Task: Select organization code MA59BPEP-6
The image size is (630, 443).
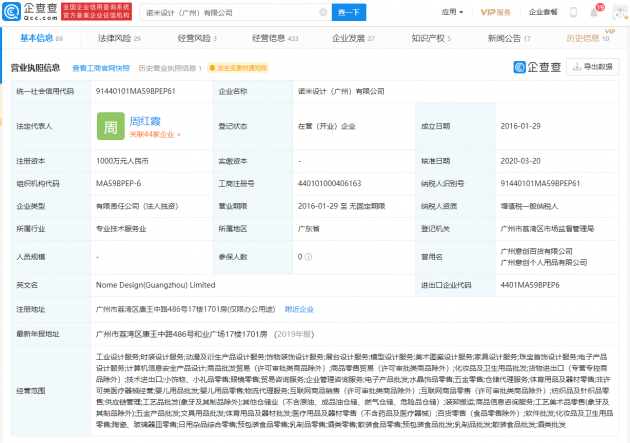Action: pos(119,184)
